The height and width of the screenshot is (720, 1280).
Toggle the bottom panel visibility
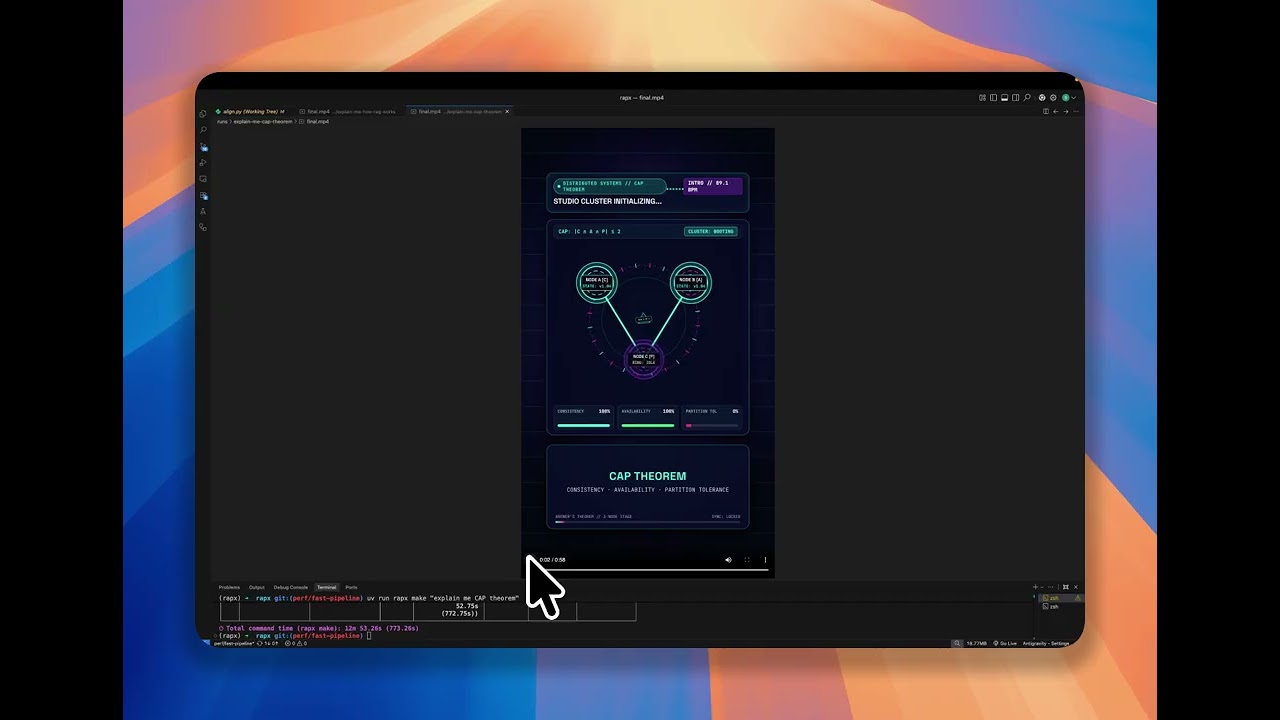click(1004, 98)
